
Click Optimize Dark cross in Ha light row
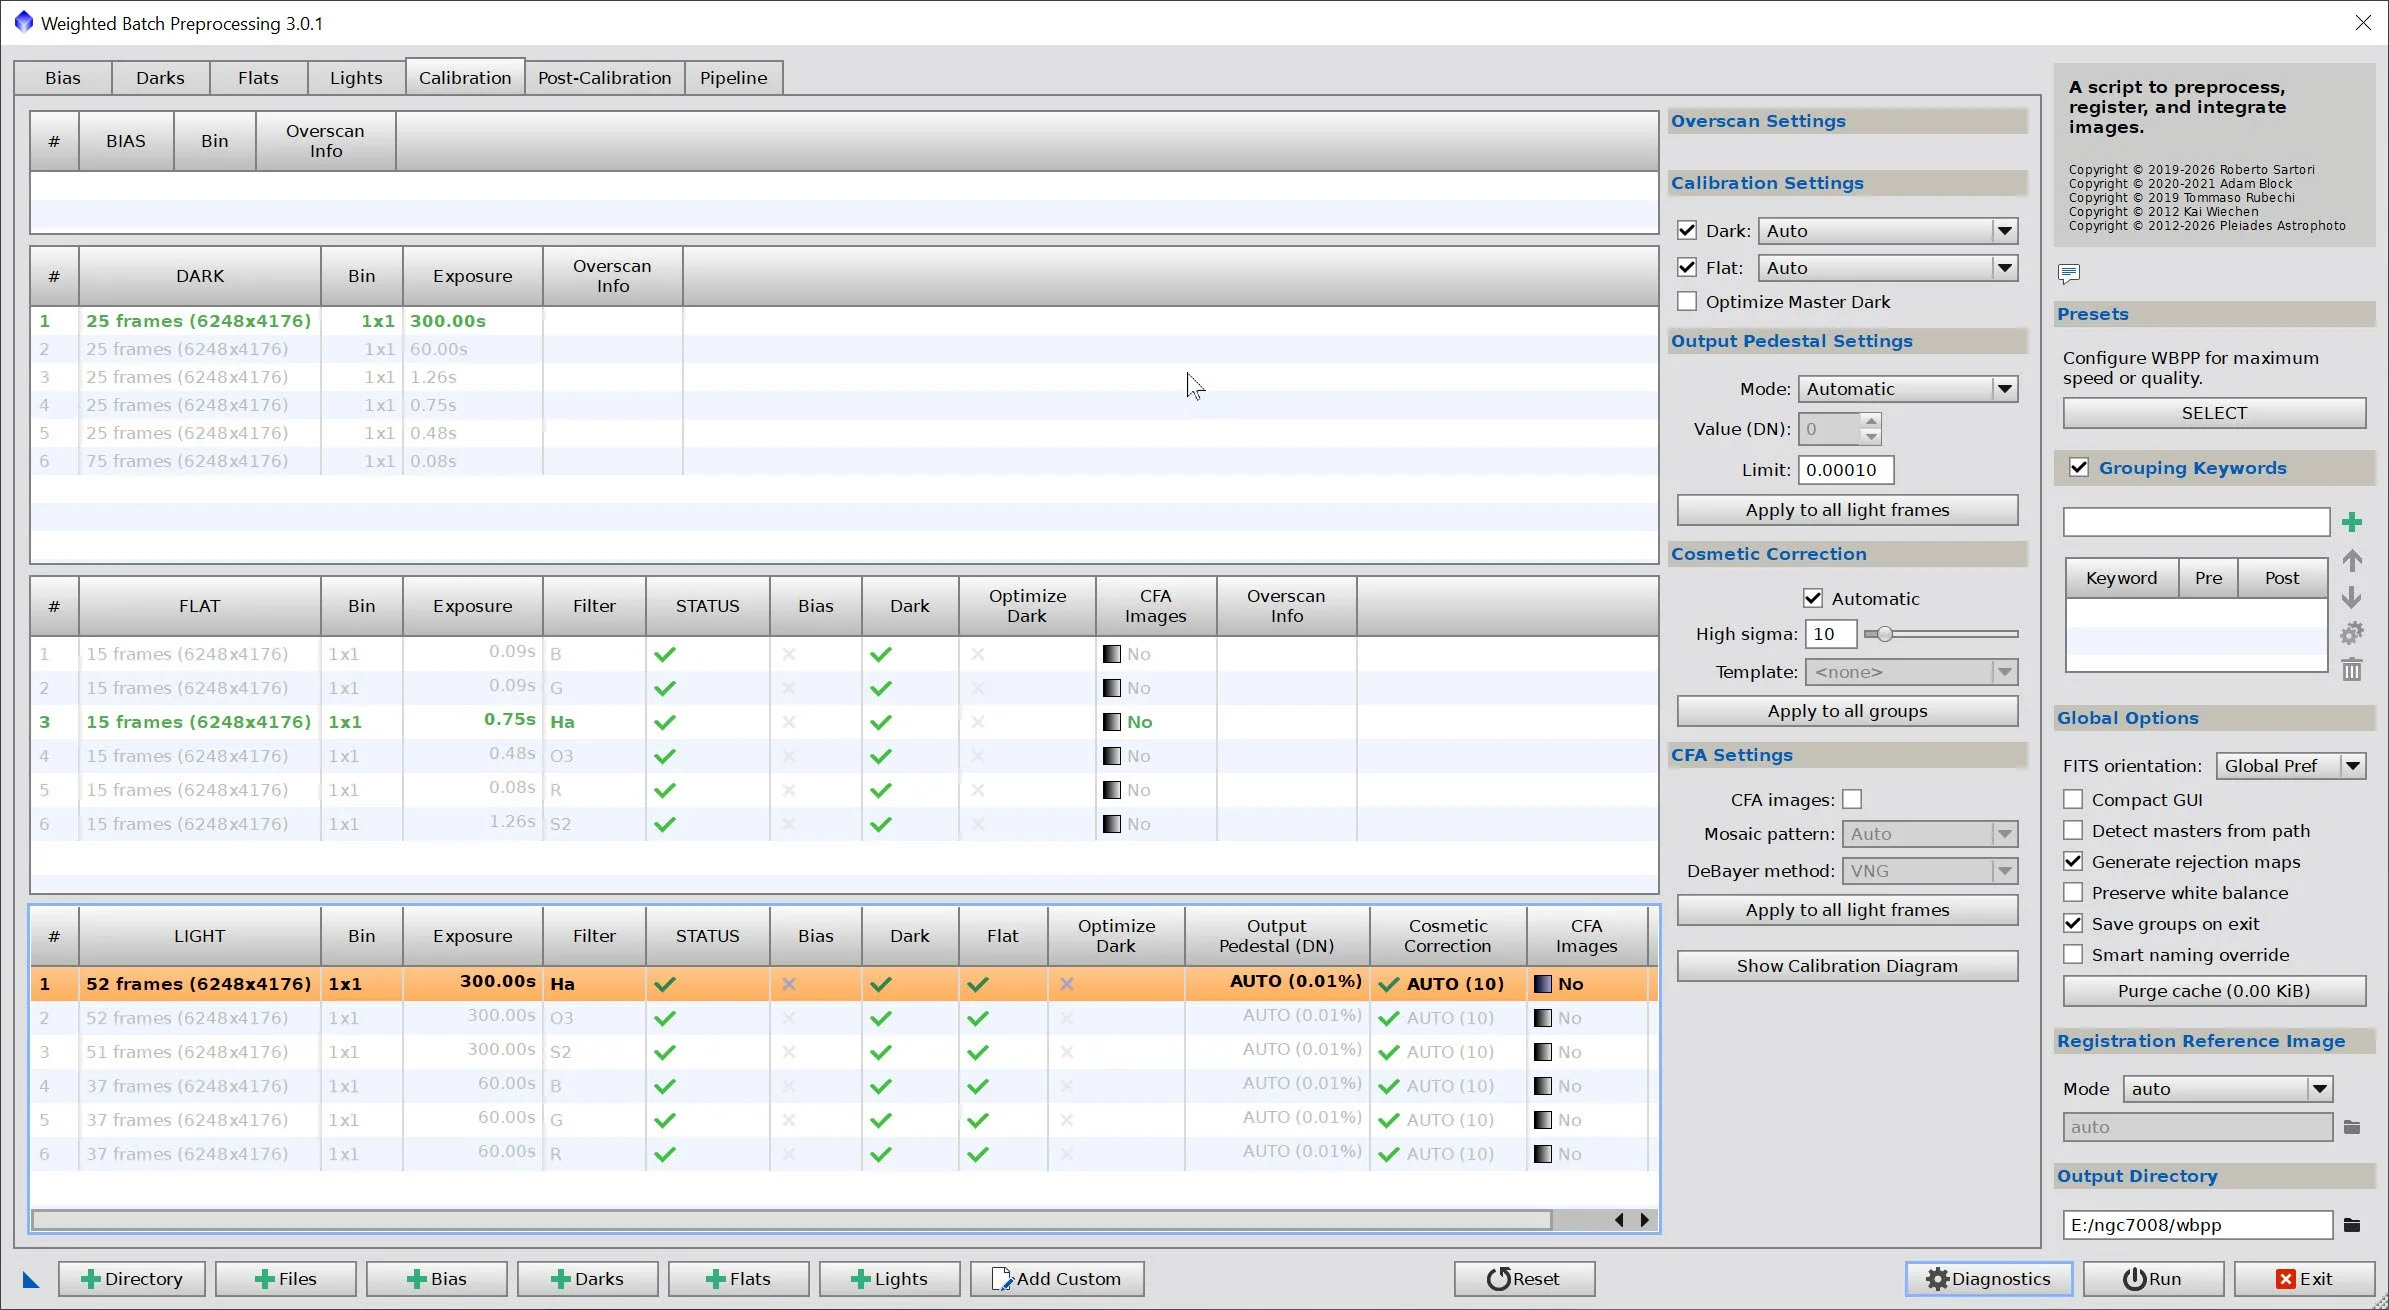1067,984
